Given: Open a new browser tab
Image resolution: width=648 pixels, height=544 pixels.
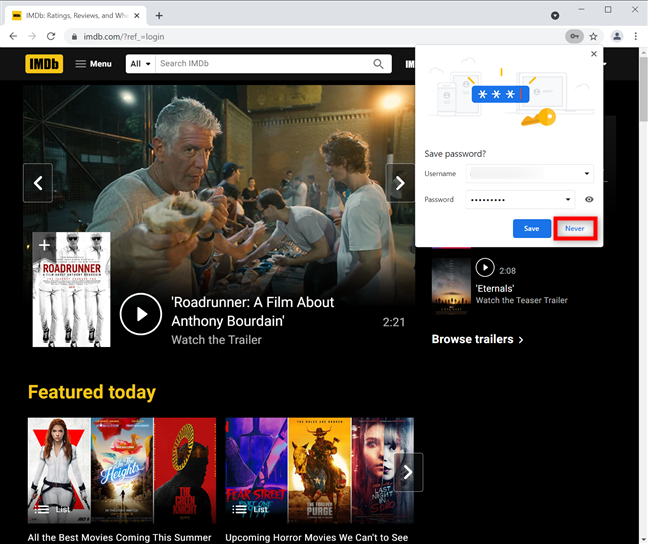Looking at the screenshot, I should 159,15.
